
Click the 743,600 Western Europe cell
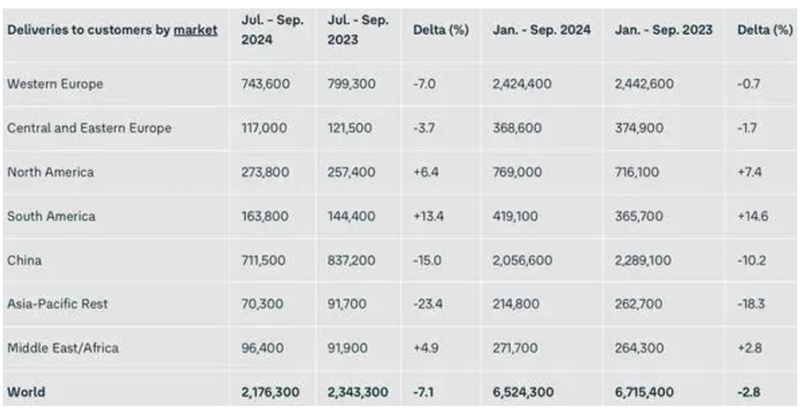point(266,84)
